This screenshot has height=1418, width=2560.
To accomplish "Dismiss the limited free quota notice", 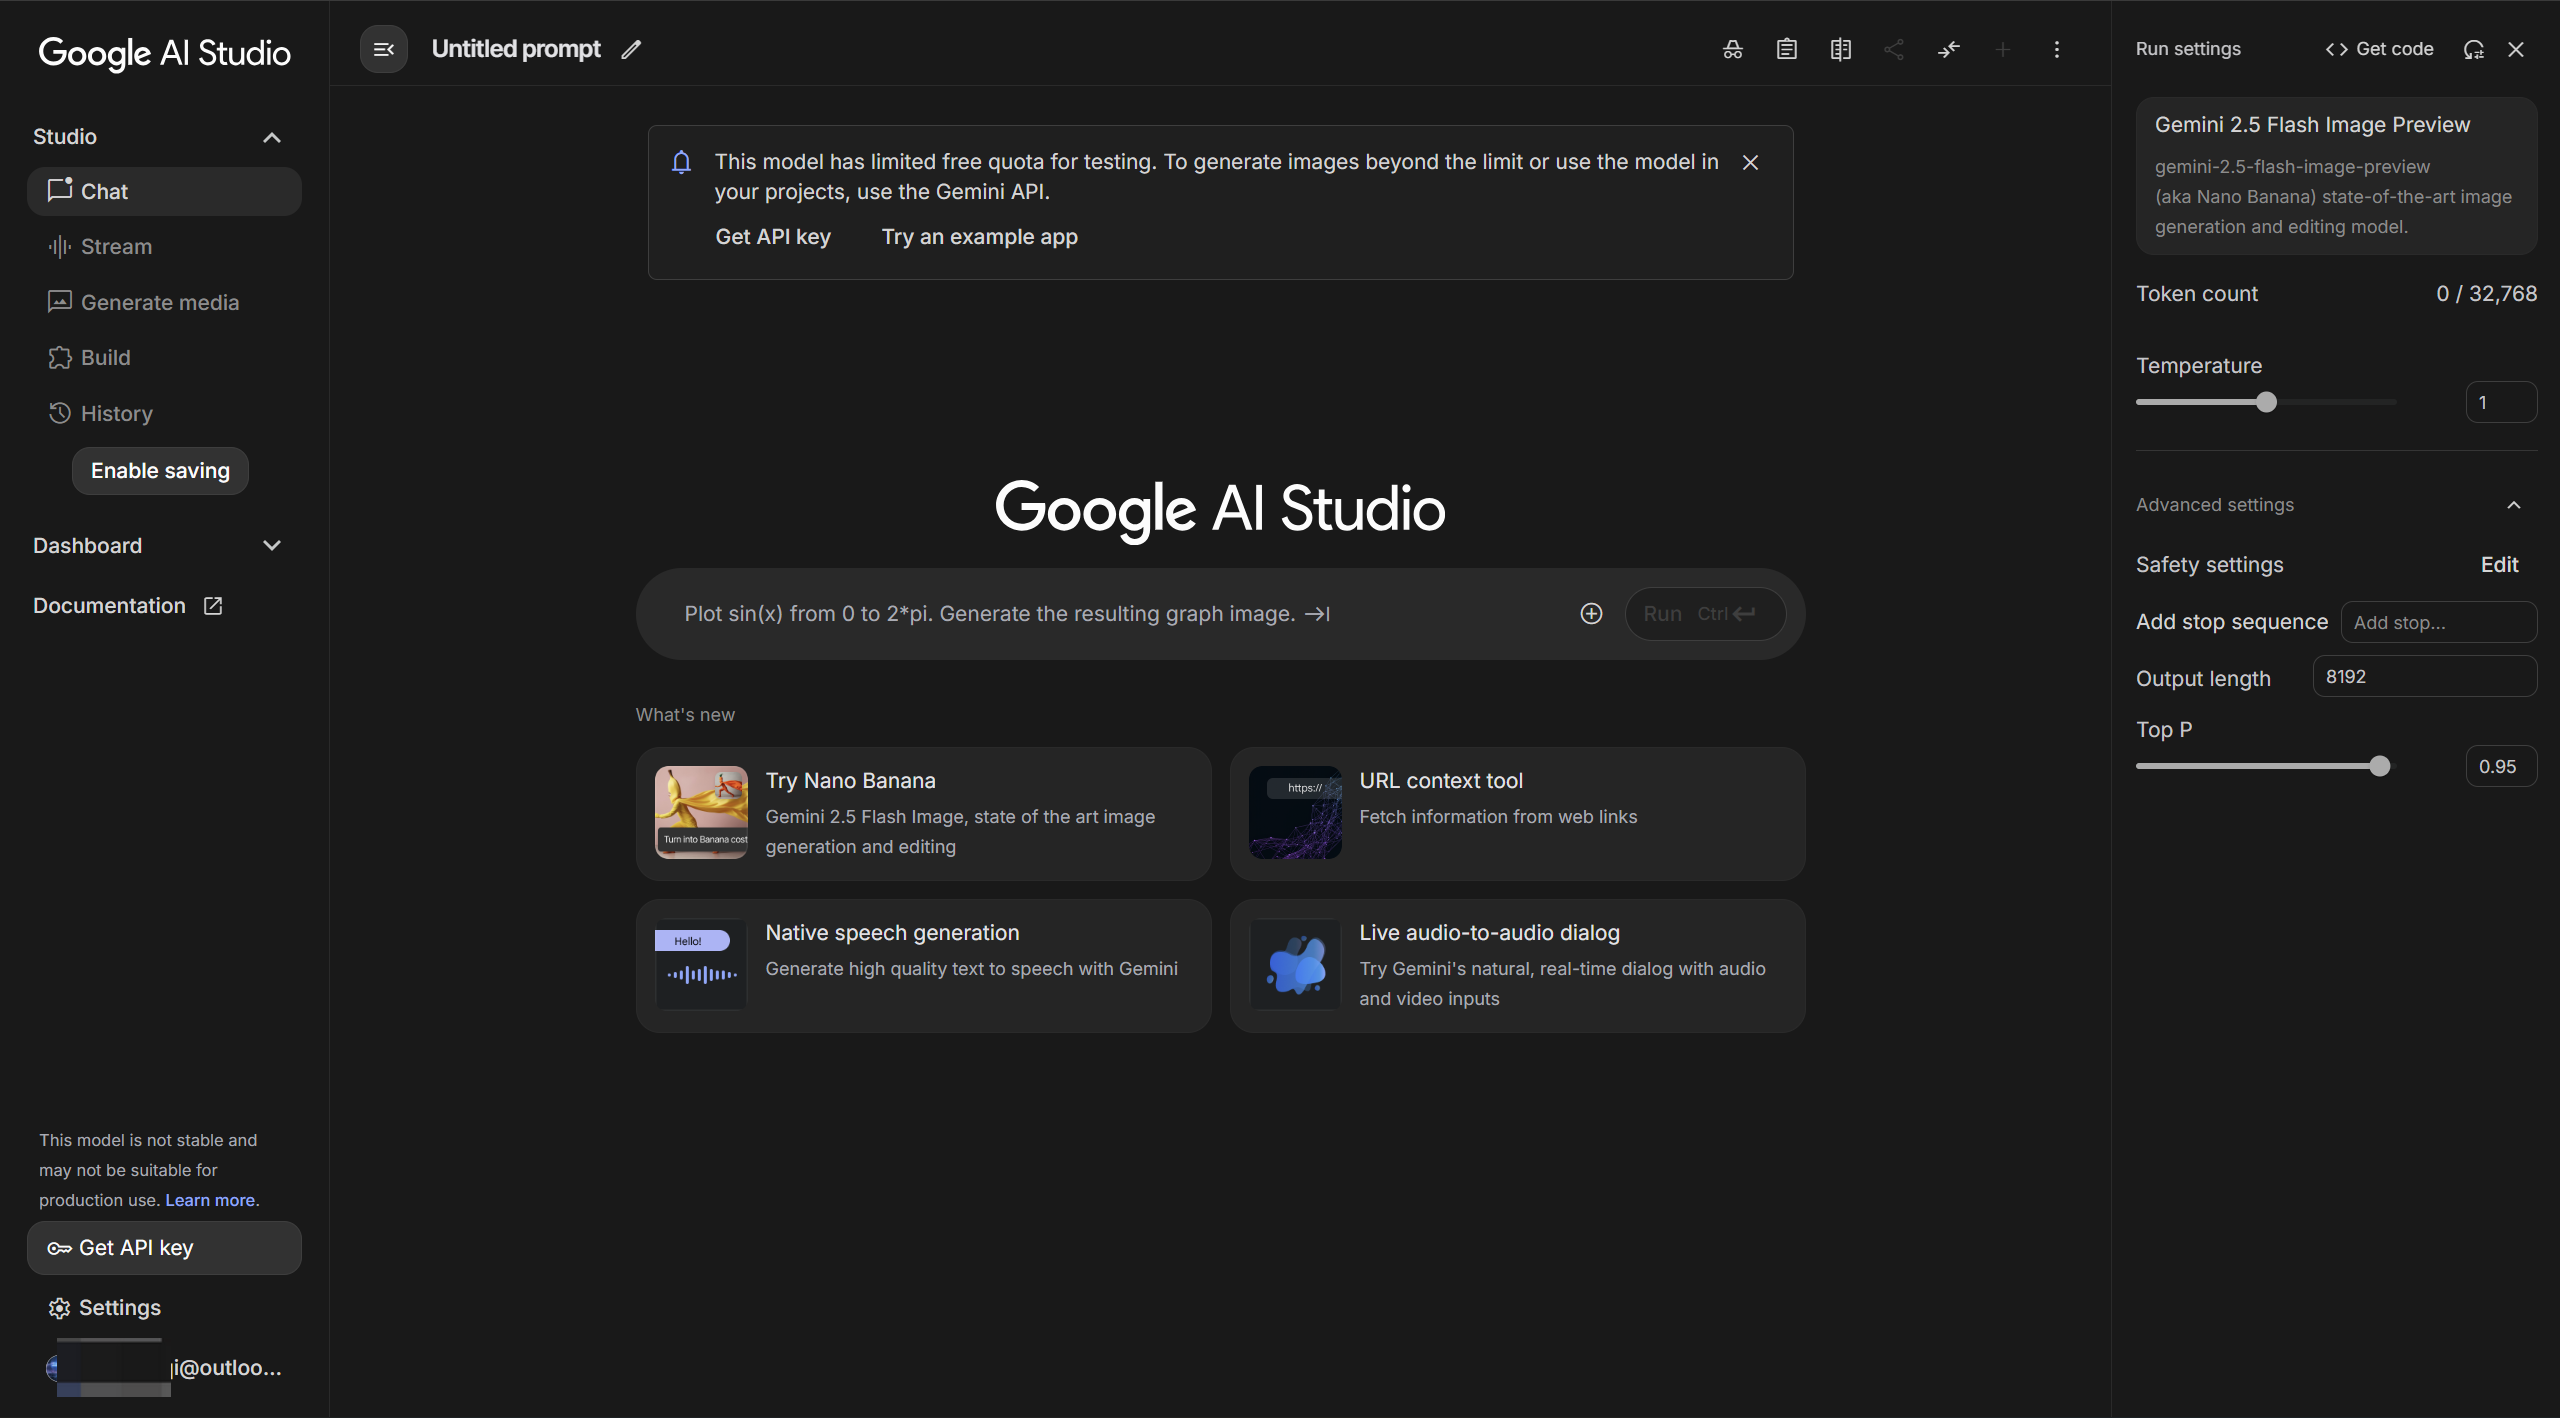I will coord(1750,163).
